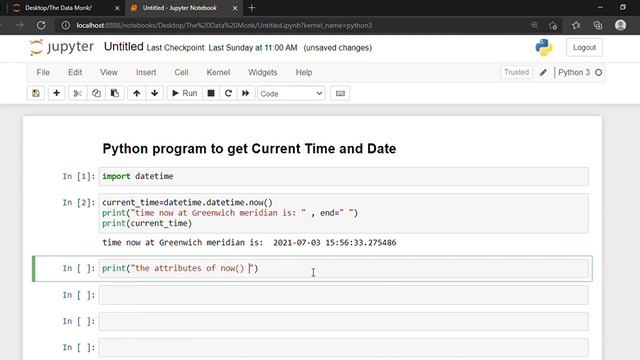
Task: Close the Untitled Jupyter Notebook tab
Action: pyautogui.click(x=235, y=8)
